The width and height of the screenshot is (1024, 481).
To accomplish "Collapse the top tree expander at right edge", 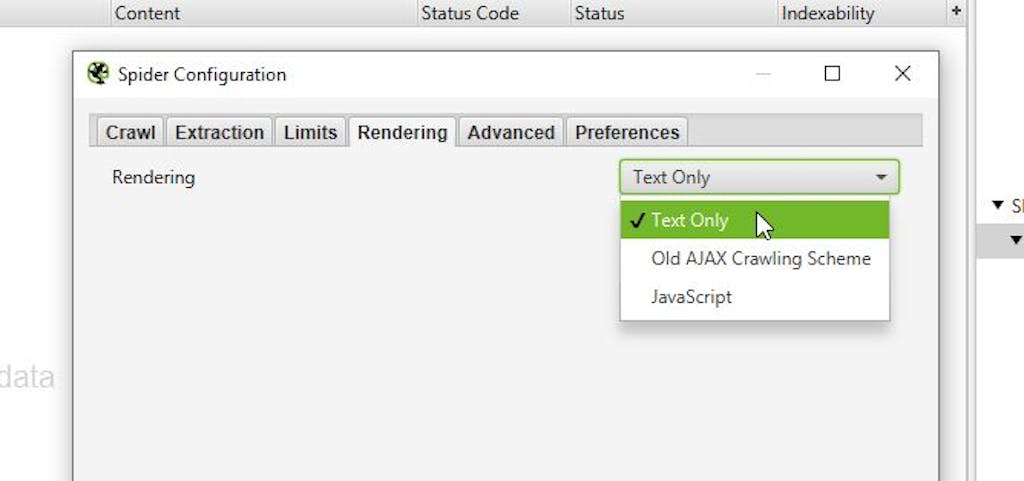I will coord(997,206).
